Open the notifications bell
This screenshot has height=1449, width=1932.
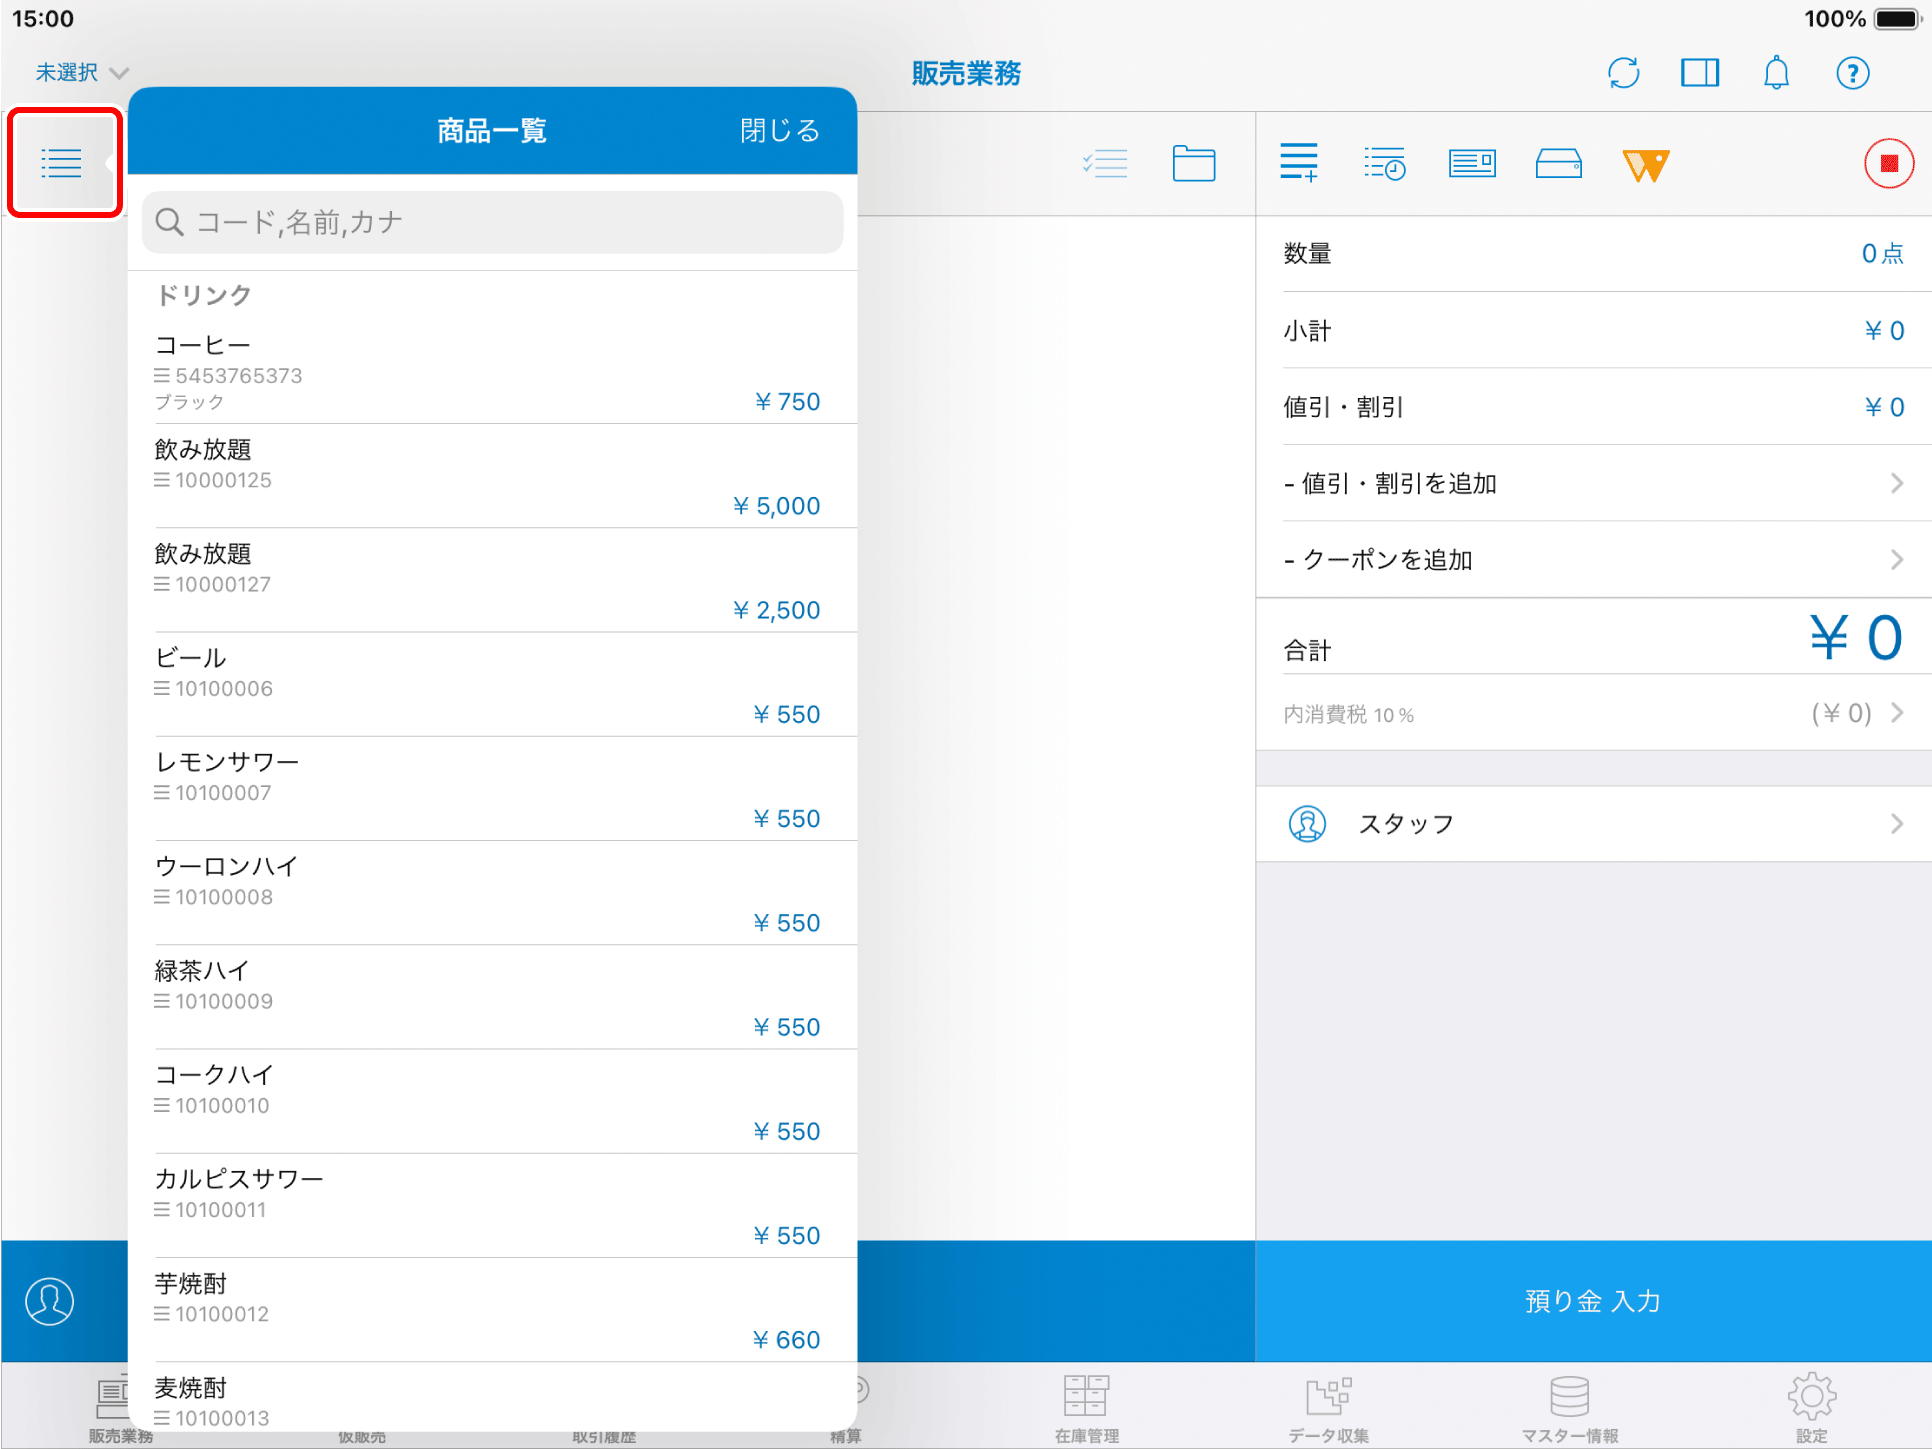[x=1776, y=73]
